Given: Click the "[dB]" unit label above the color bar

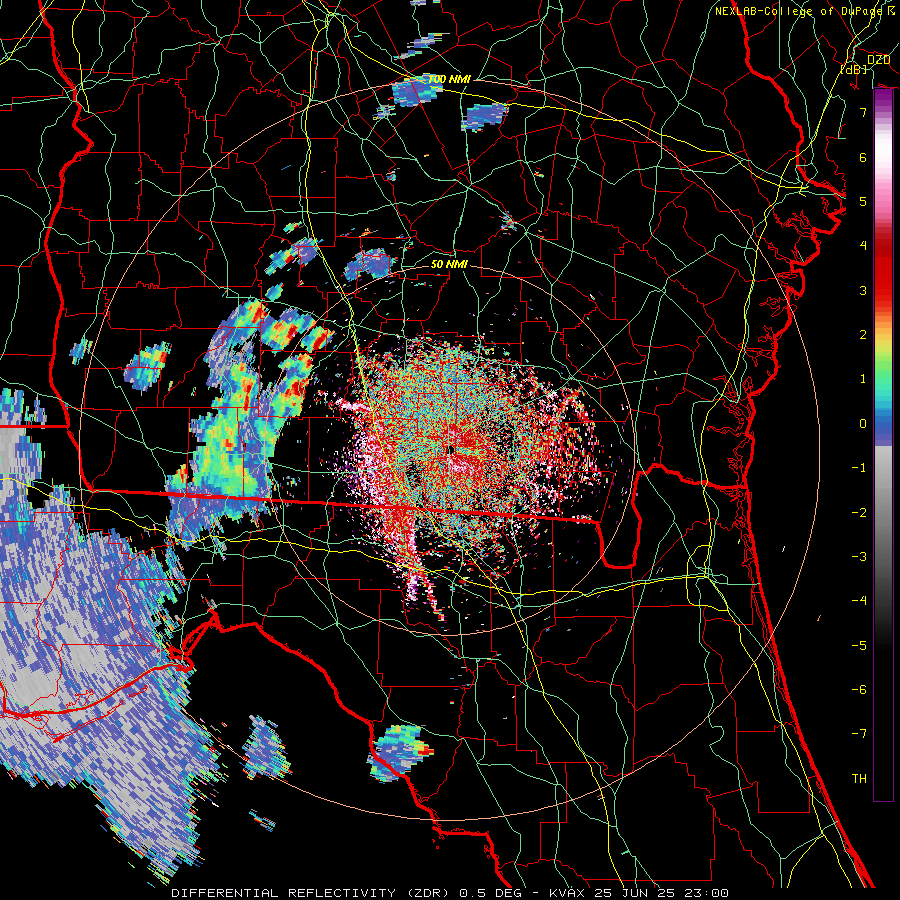Looking at the screenshot, I should point(854,69).
